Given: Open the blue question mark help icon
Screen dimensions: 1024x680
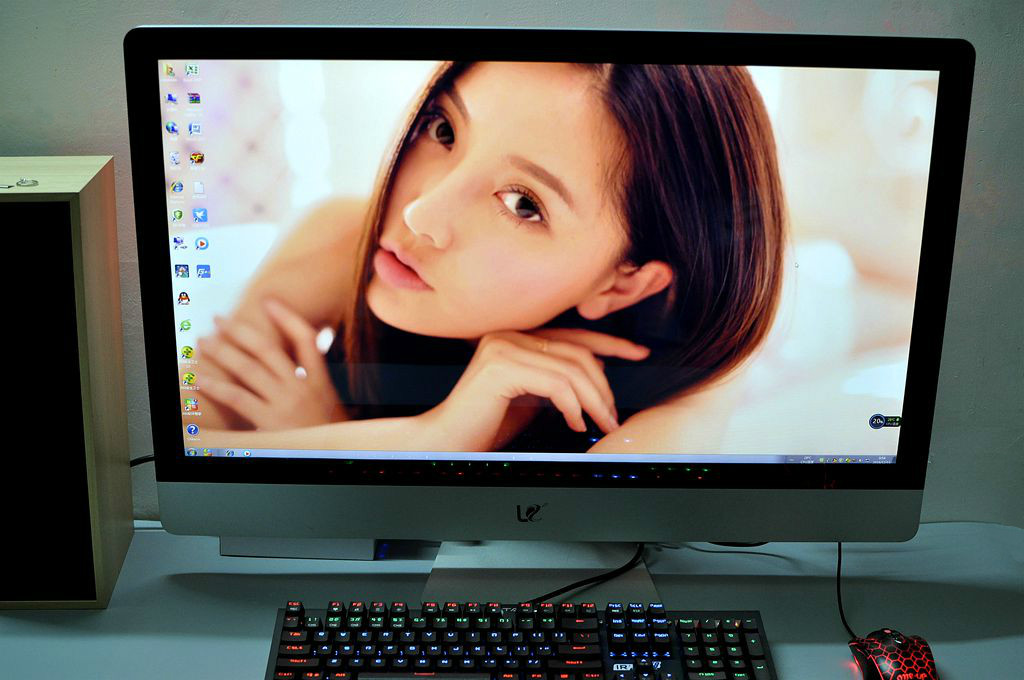Looking at the screenshot, I should click(x=192, y=430).
